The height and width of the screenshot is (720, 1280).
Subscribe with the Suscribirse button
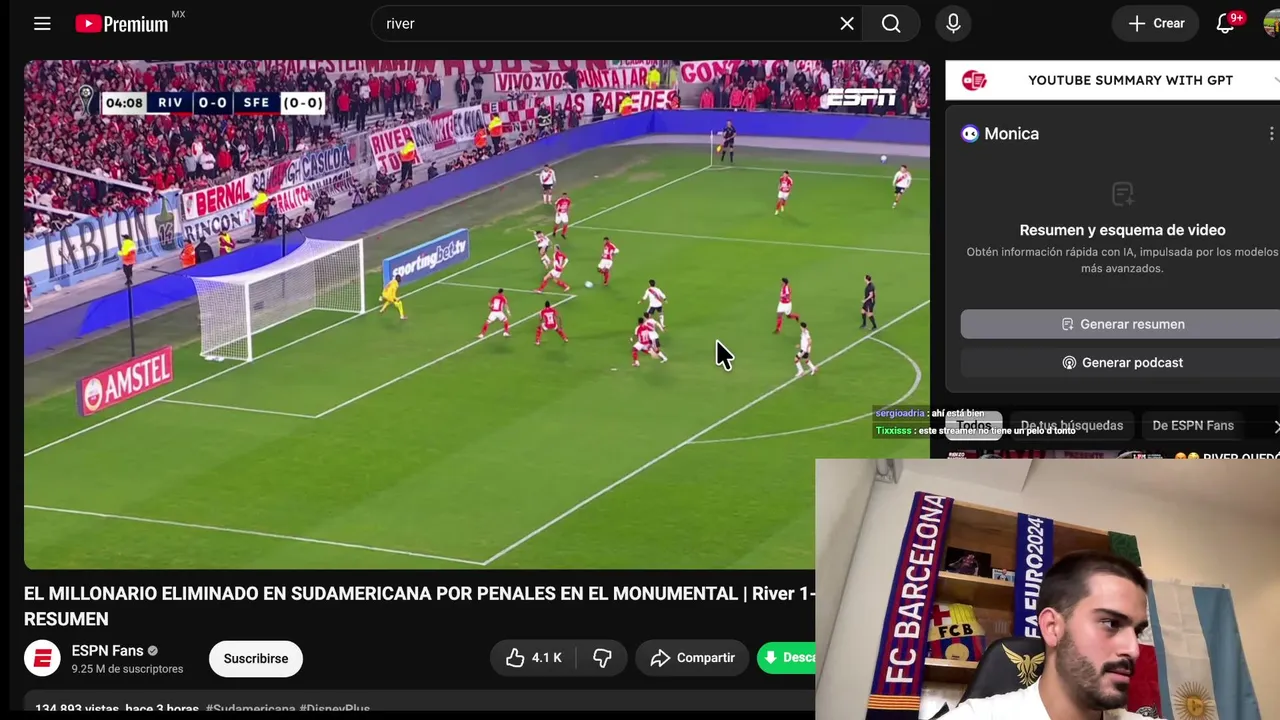coord(256,658)
